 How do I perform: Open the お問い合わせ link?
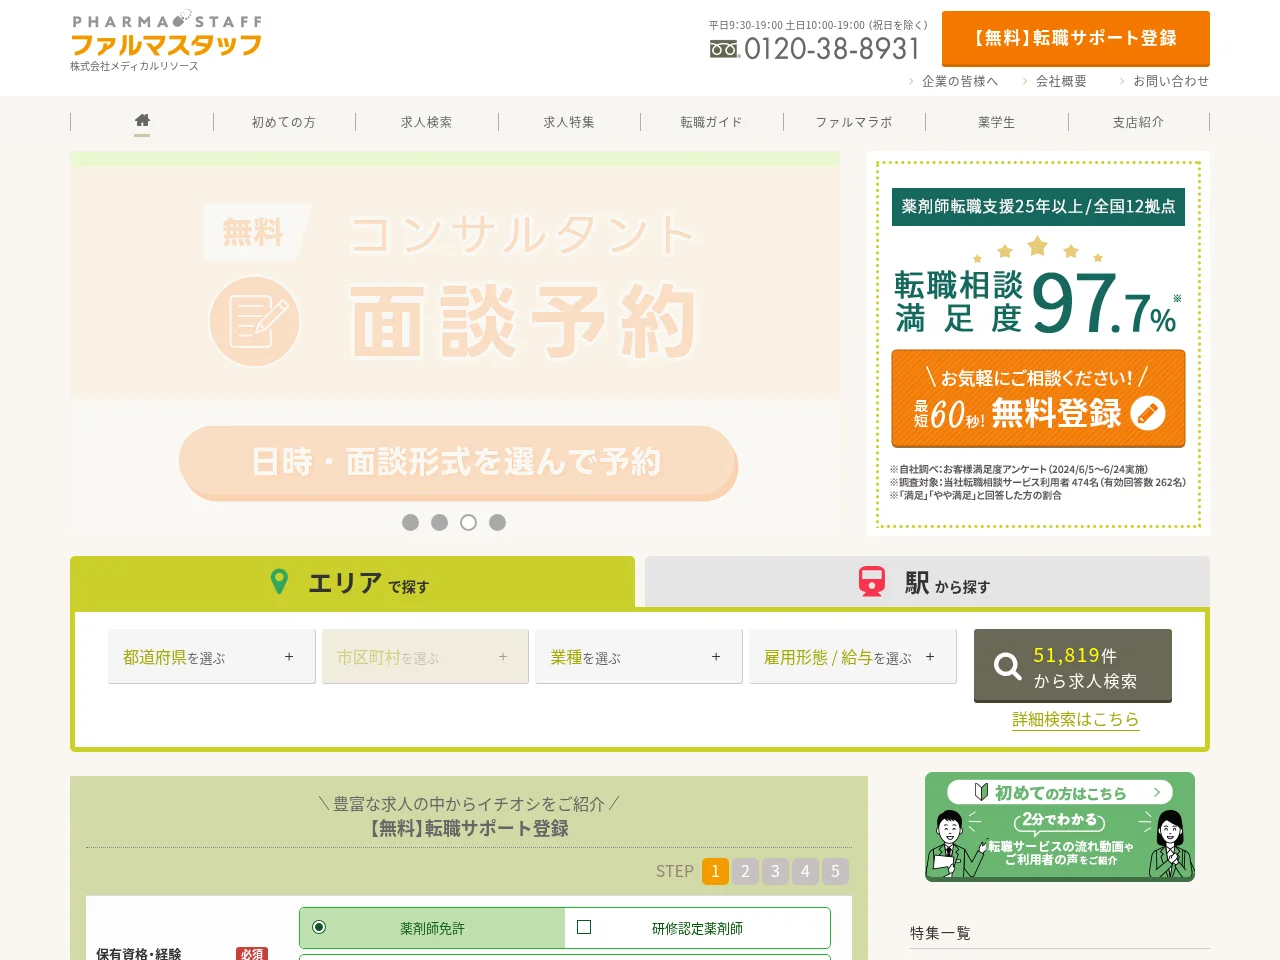click(1170, 81)
